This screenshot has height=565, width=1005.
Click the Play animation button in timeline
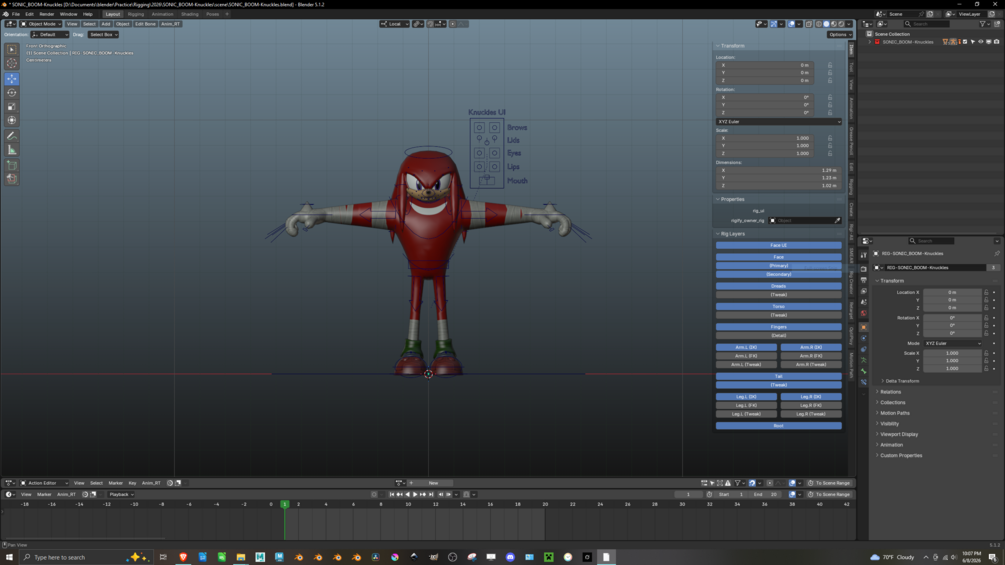[415, 495]
